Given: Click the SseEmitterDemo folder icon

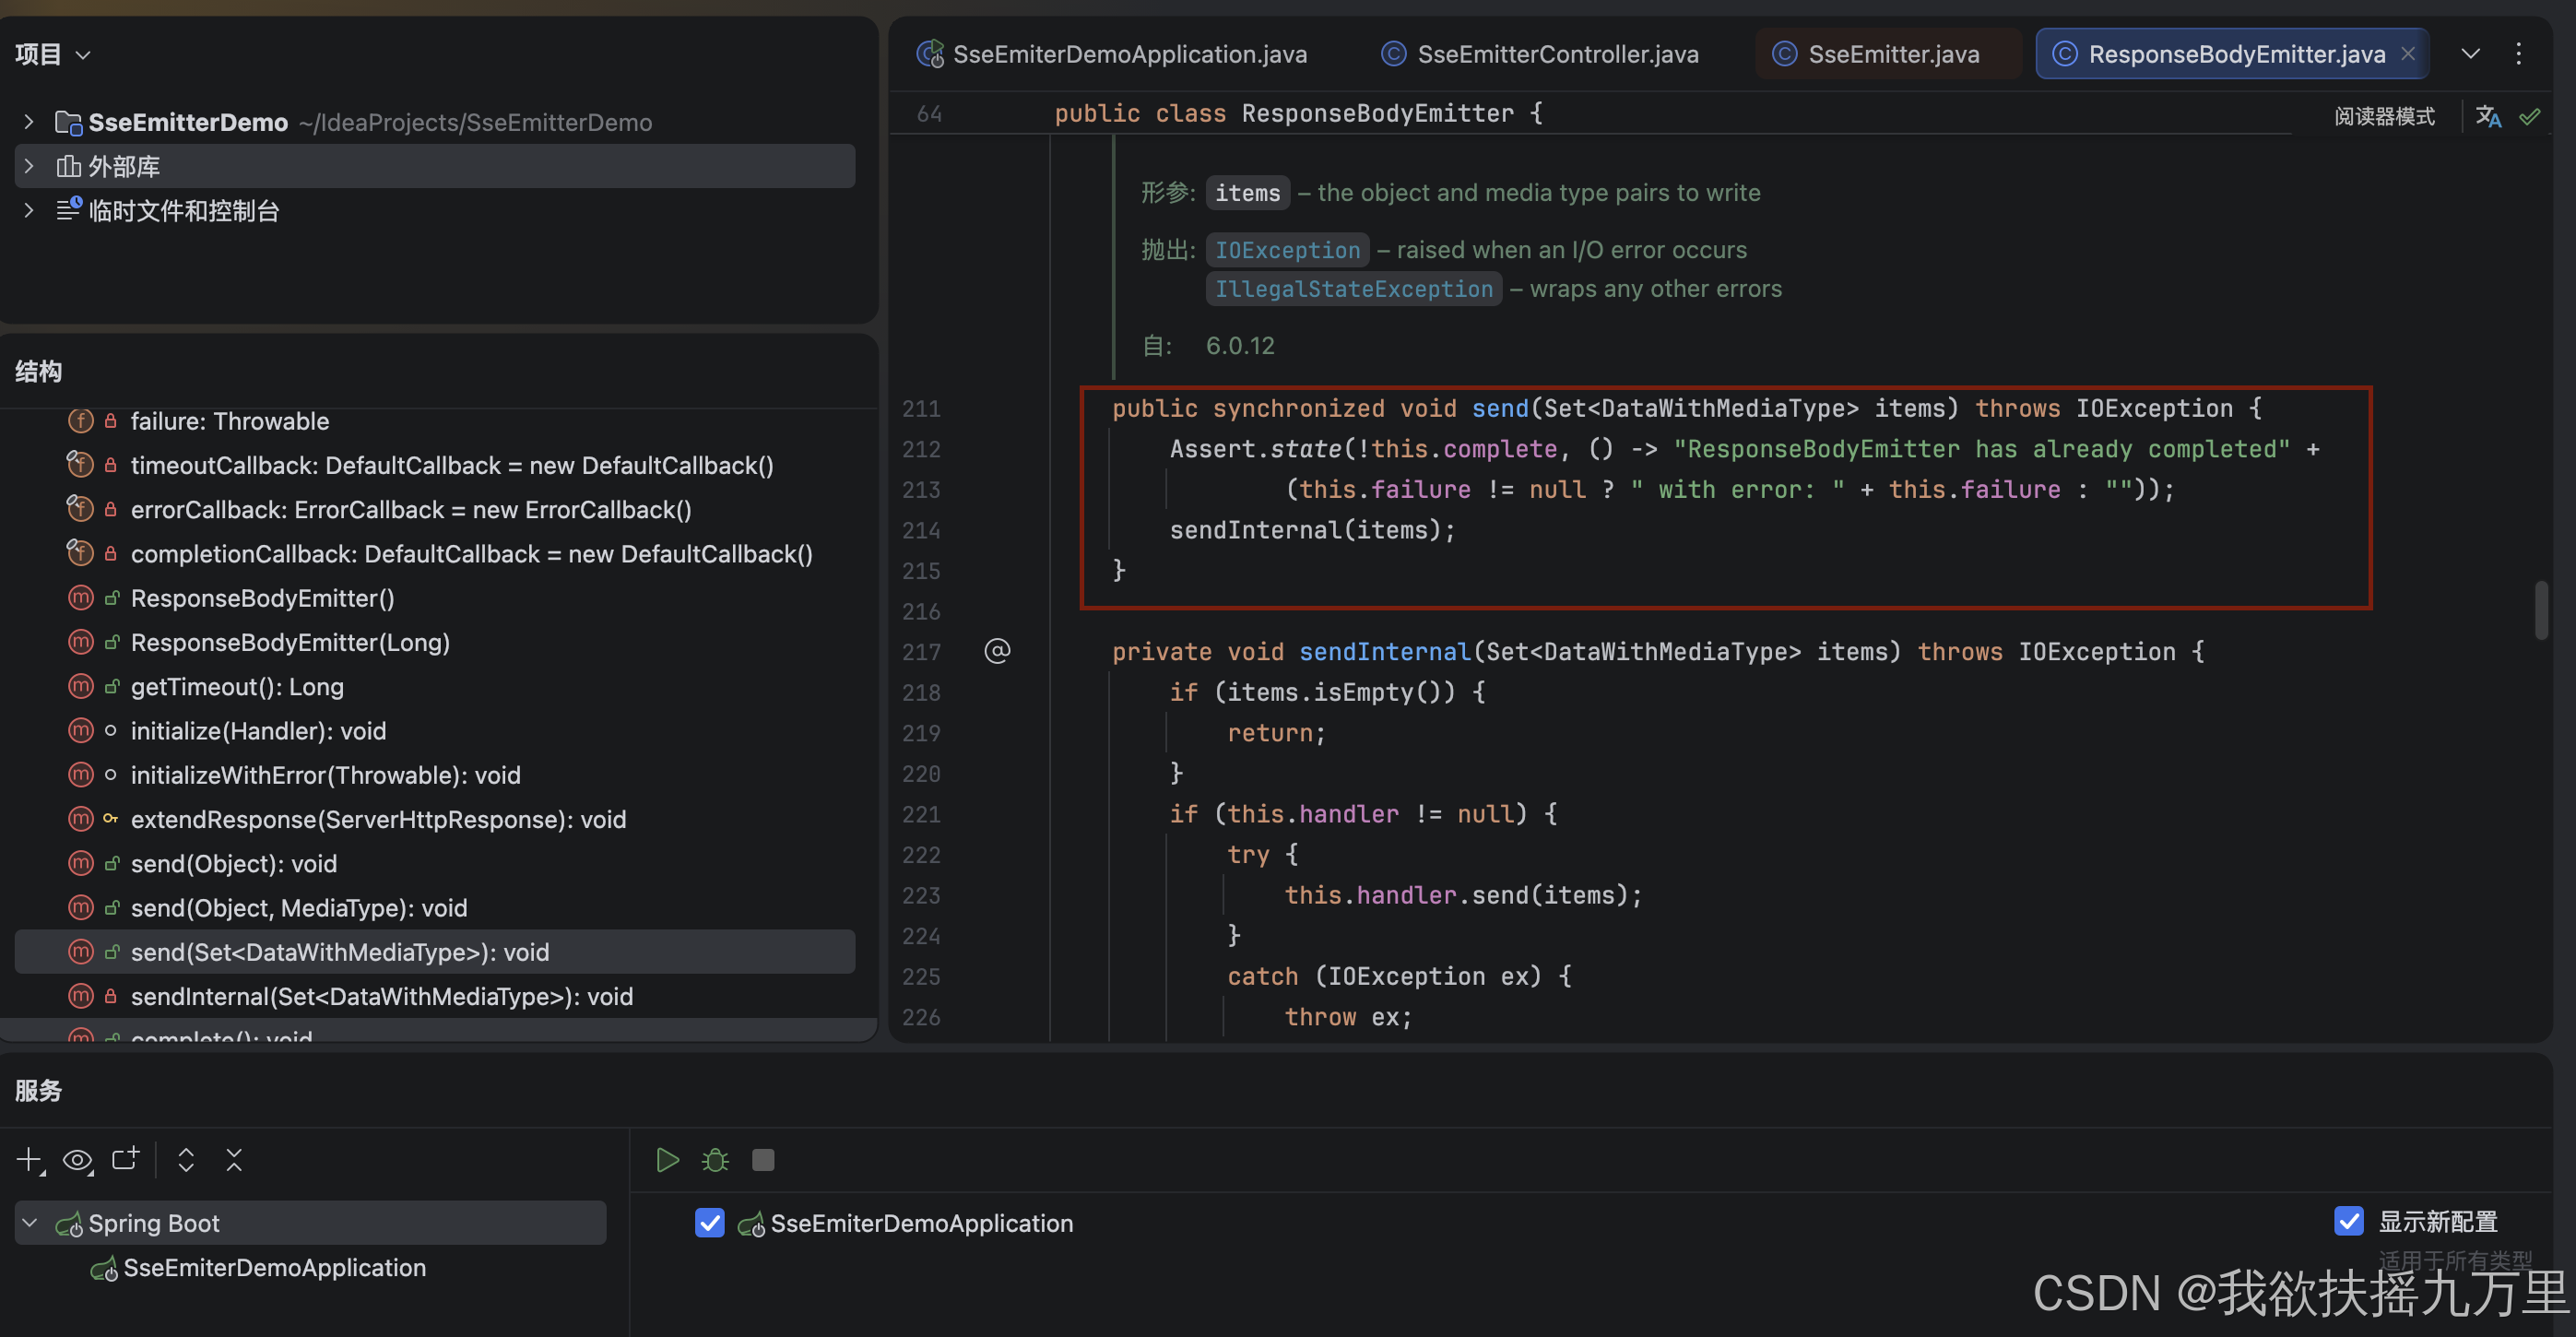Looking at the screenshot, I should (x=68, y=122).
